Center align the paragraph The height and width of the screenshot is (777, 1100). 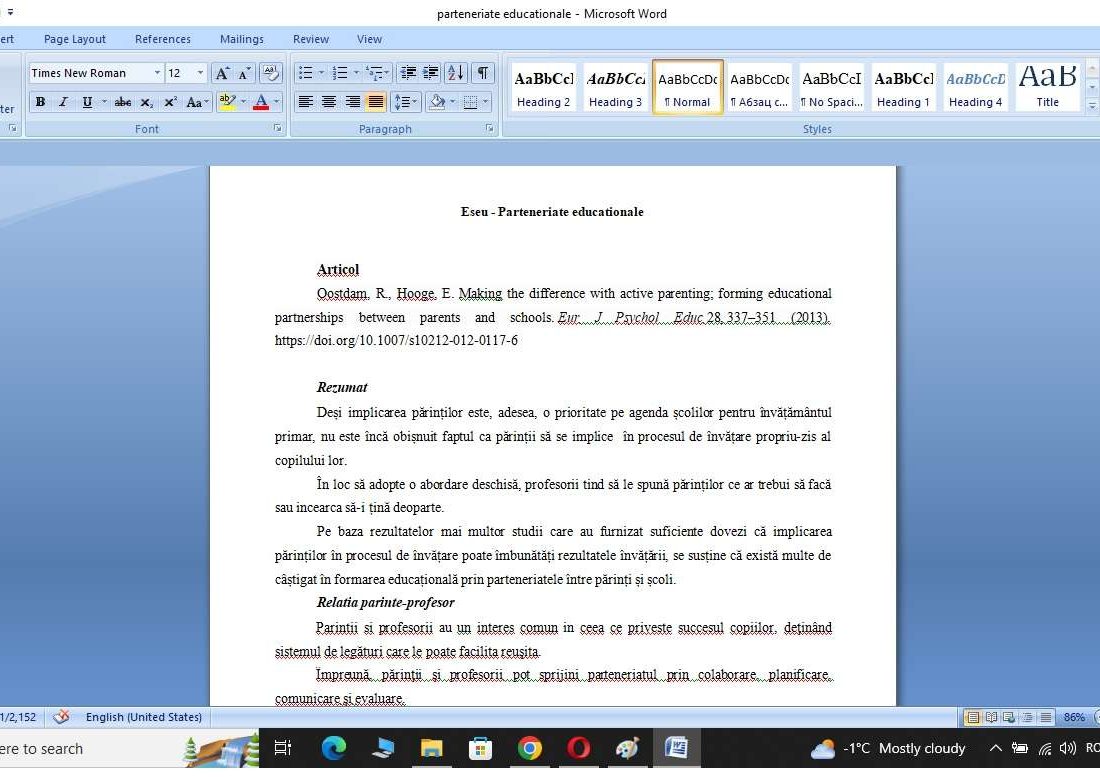[328, 102]
